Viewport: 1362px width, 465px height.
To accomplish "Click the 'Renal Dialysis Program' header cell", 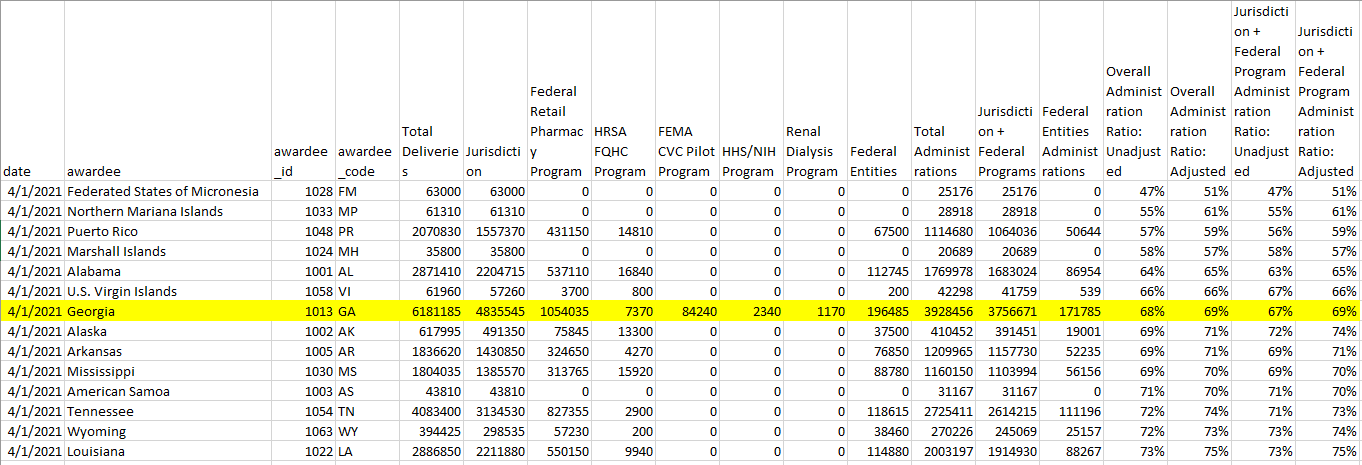I will click(814, 91).
